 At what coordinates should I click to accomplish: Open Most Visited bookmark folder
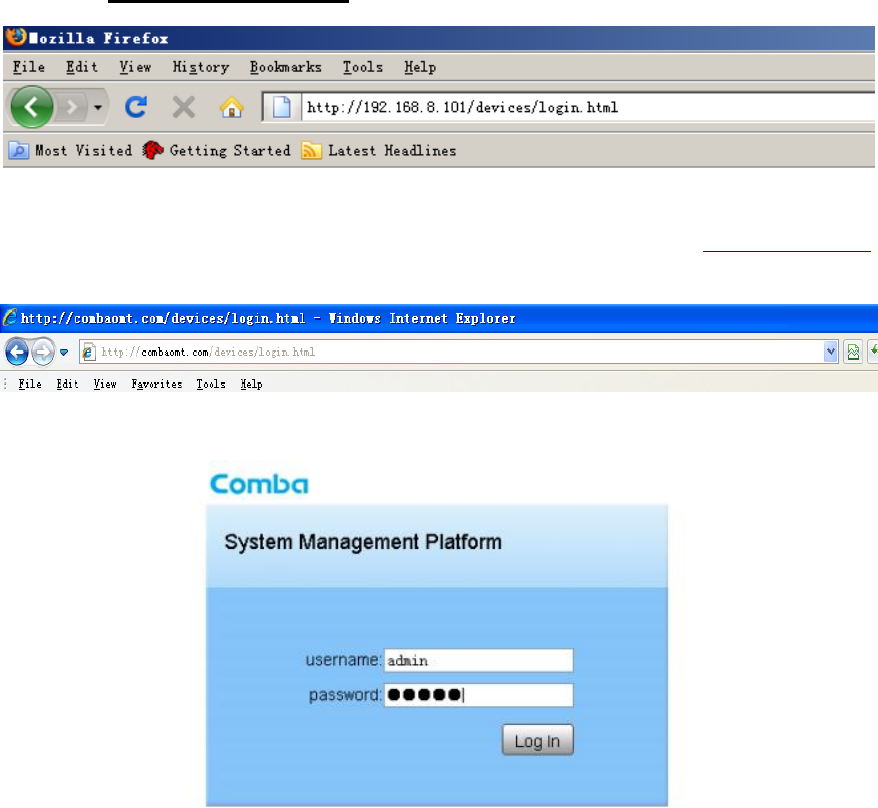click(x=71, y=150)
